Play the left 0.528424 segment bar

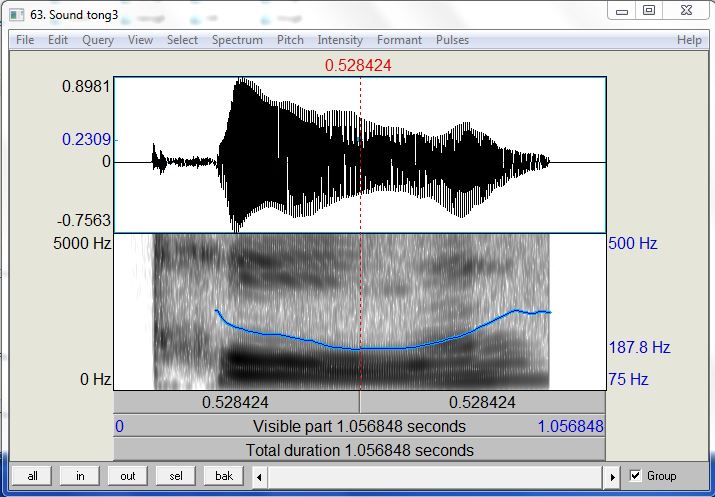(236, 403)
